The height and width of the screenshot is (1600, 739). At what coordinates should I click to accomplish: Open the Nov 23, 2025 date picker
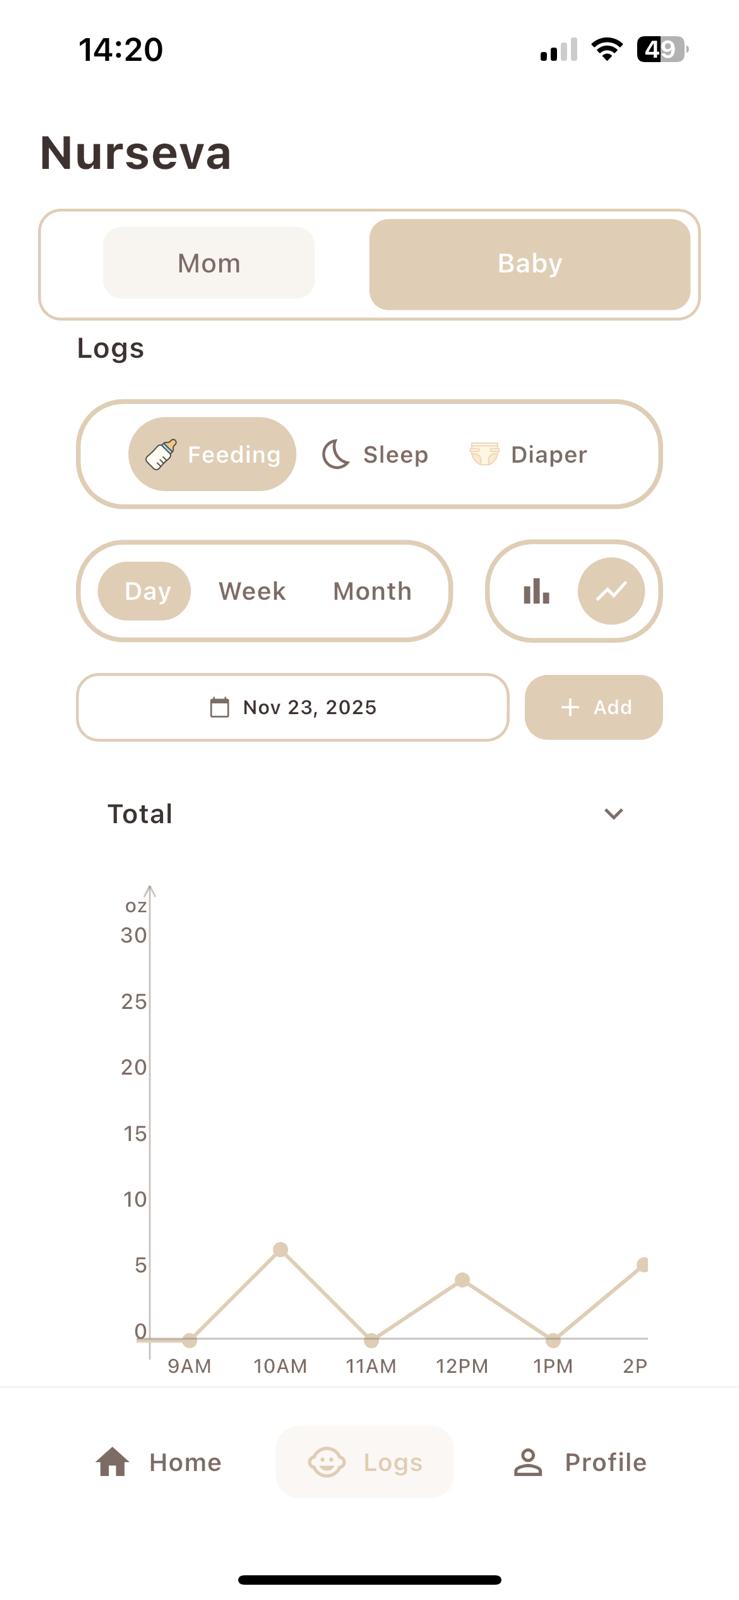click(x=309, y=708)
